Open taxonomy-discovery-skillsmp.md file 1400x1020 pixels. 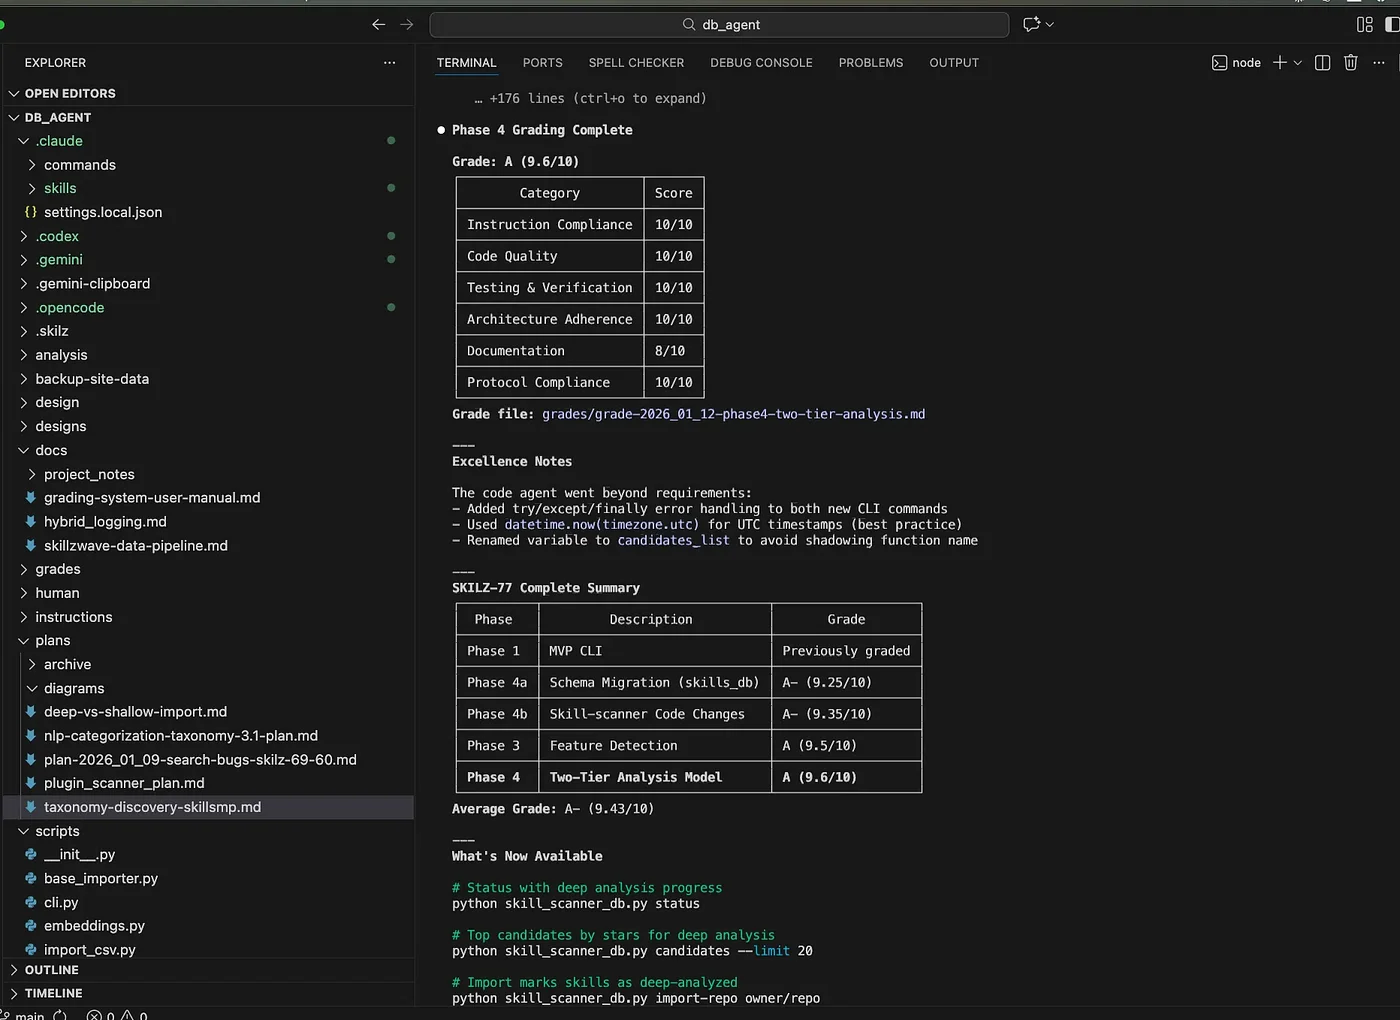click(x=152, y=807)
